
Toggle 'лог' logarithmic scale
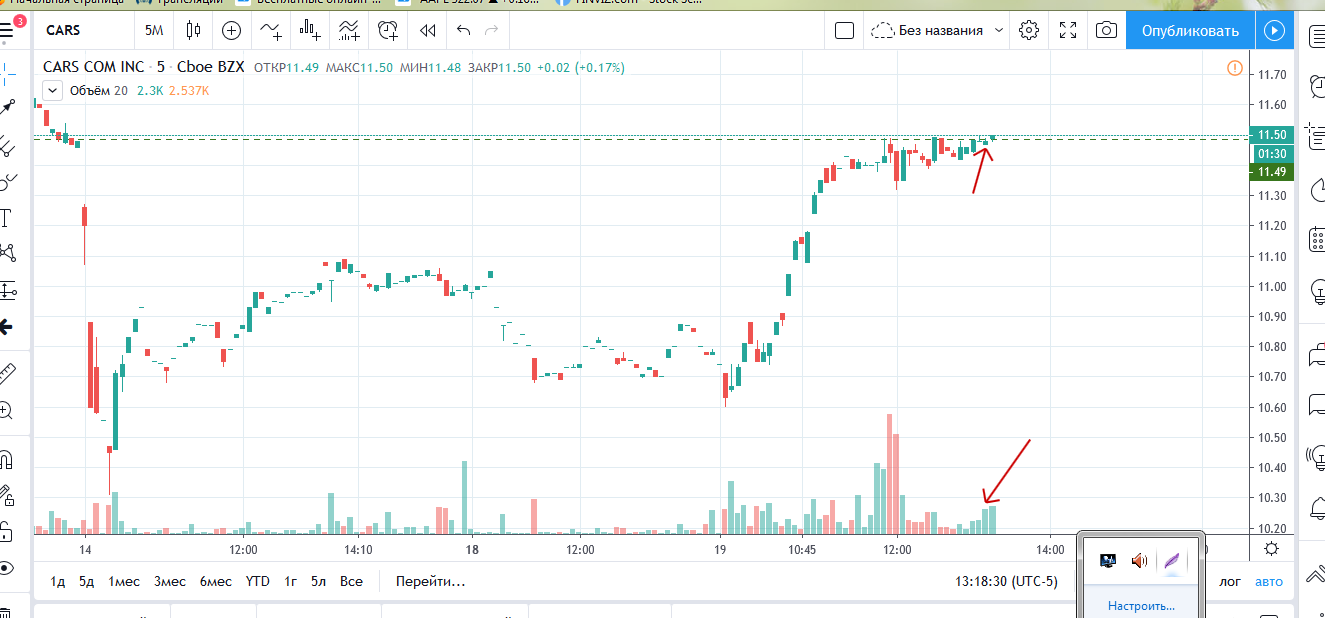[x=1230, y=581]
